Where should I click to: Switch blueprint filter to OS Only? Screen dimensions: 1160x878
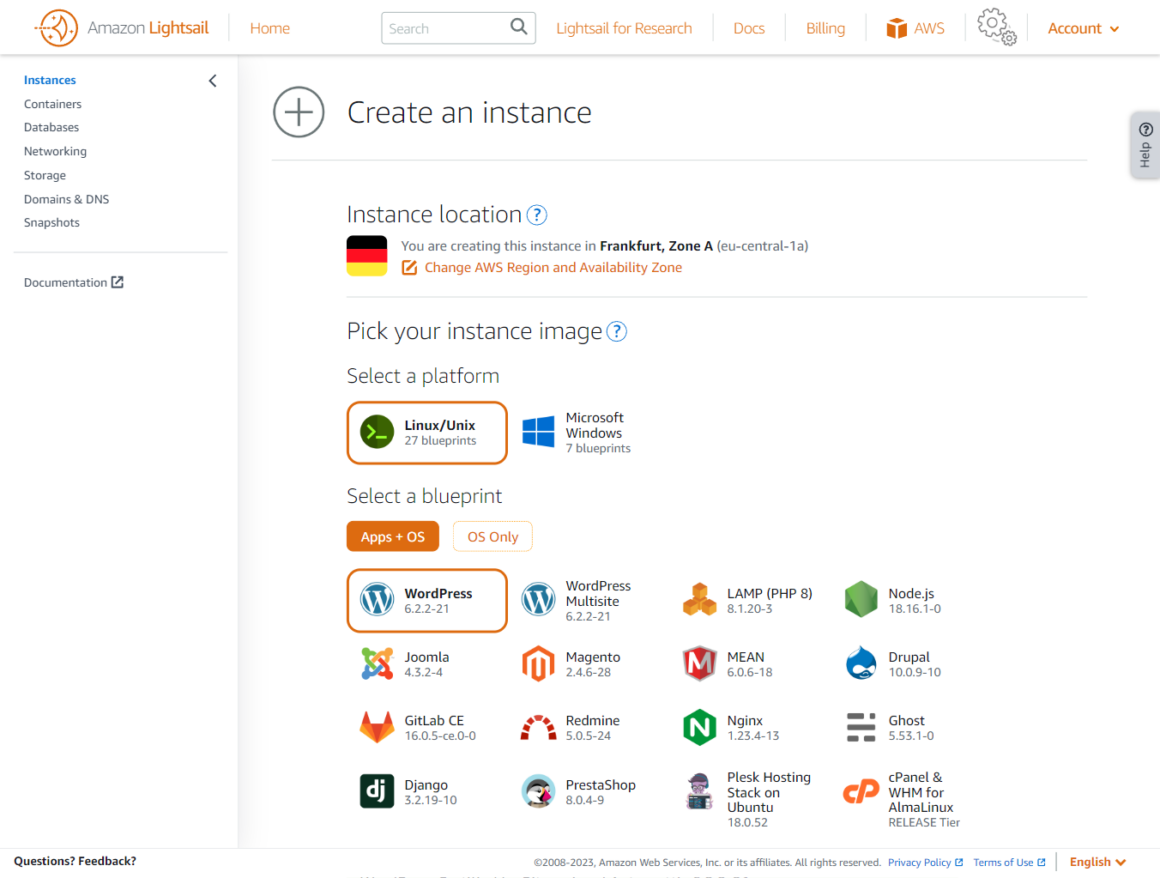point(492,537)
